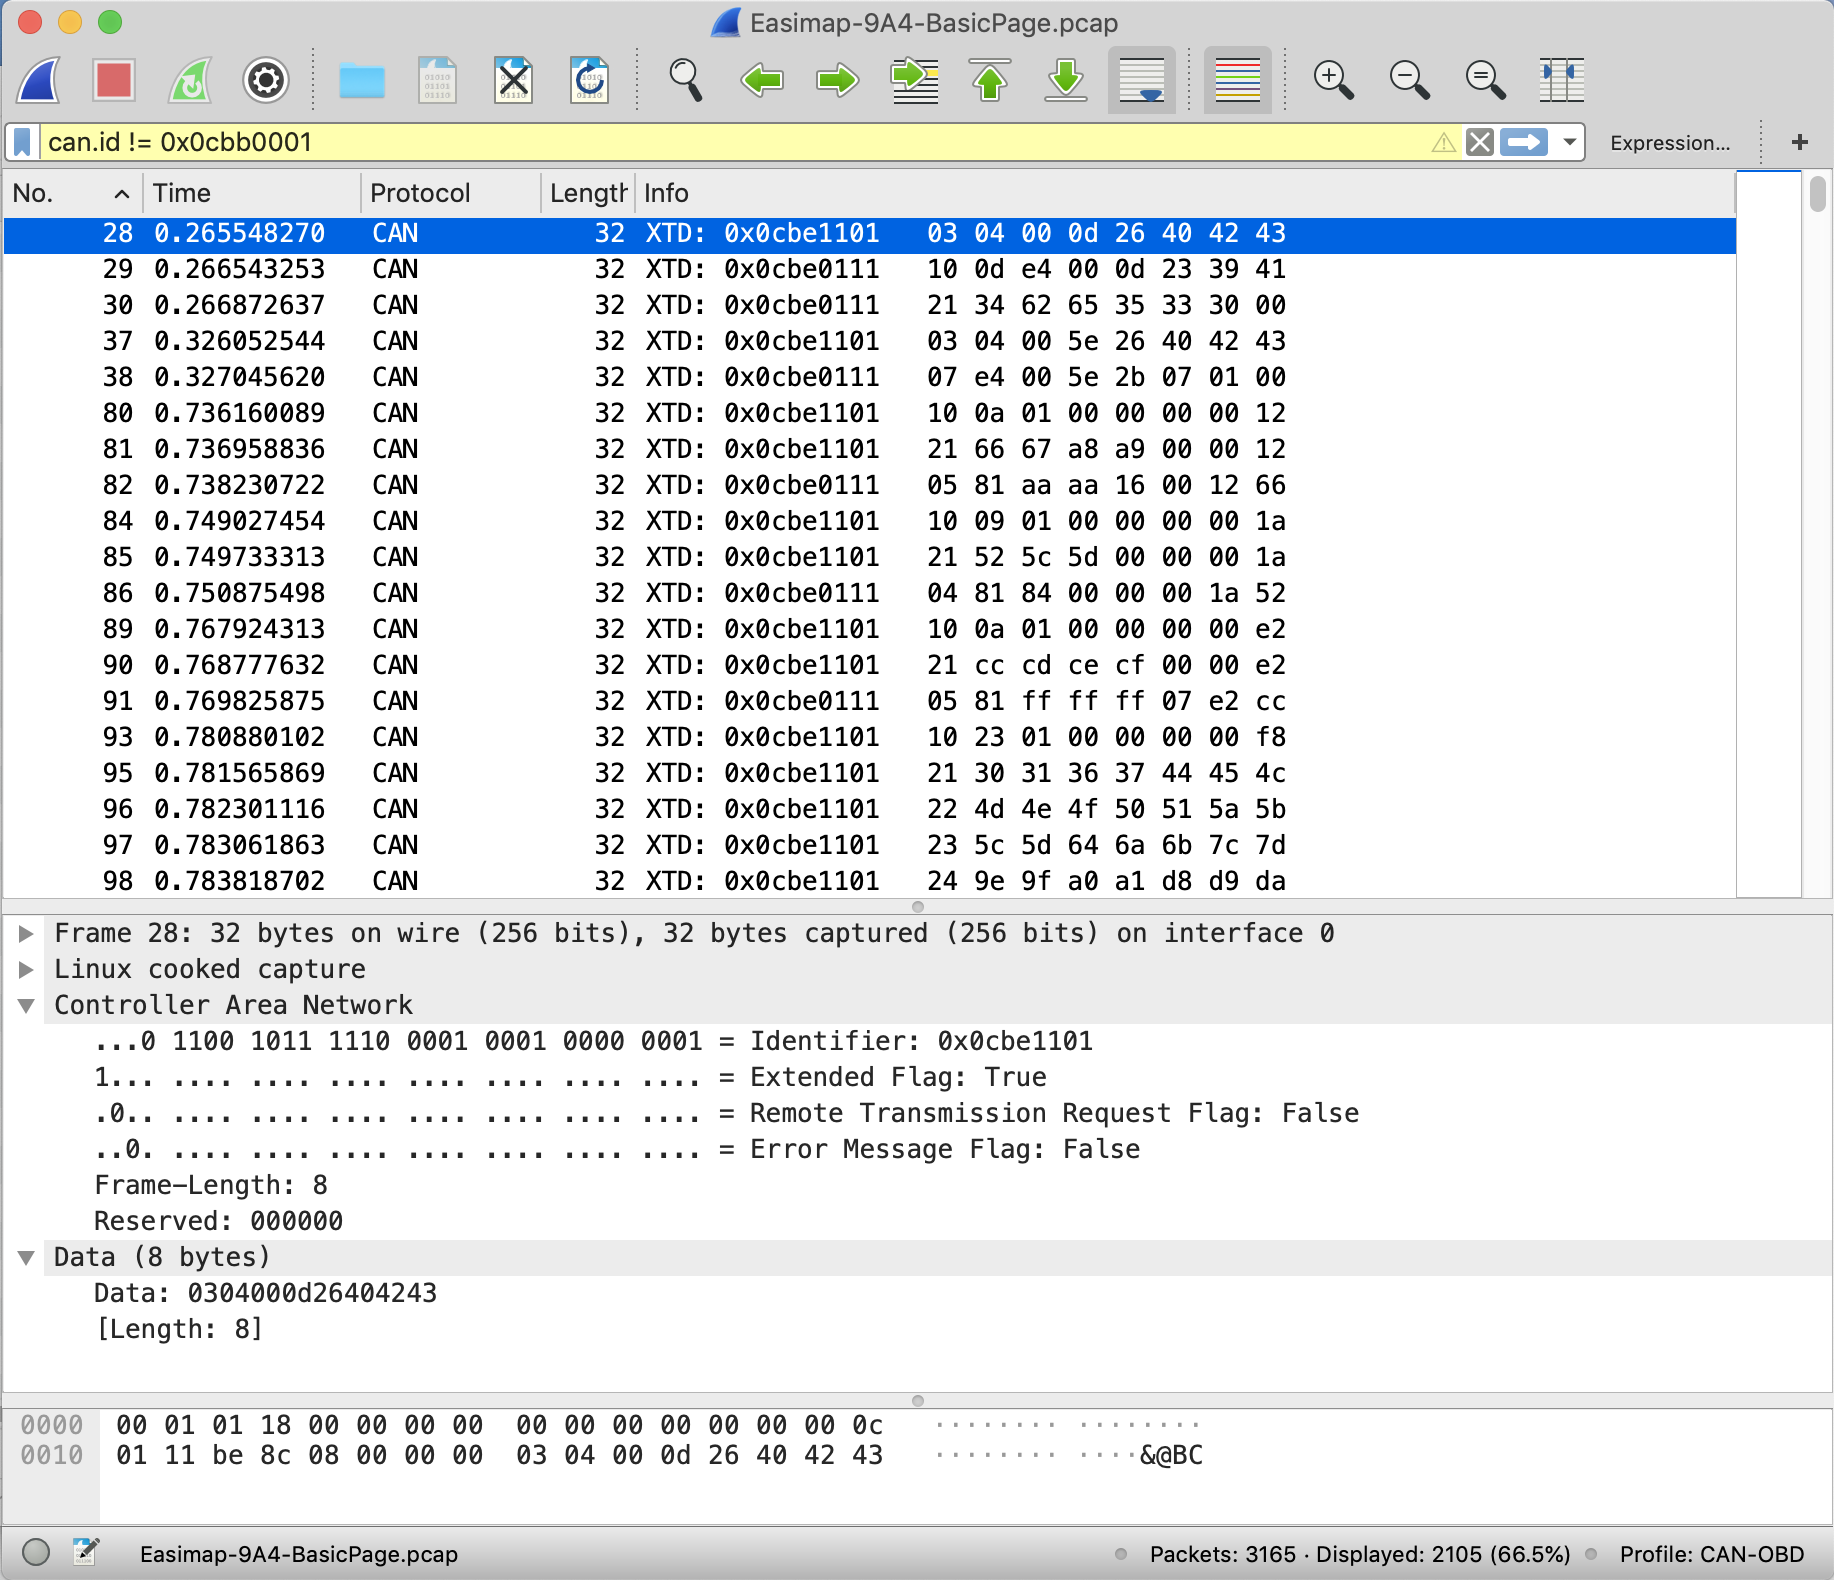Open recent display filter dropdown arrow
This screenshot has height=1580, width=1834.
[x=1570, y=142]
